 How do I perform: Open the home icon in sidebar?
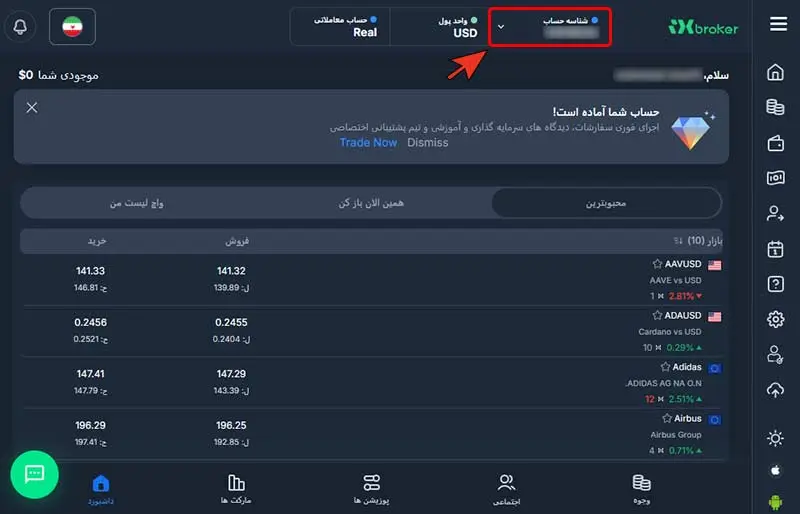775,72
